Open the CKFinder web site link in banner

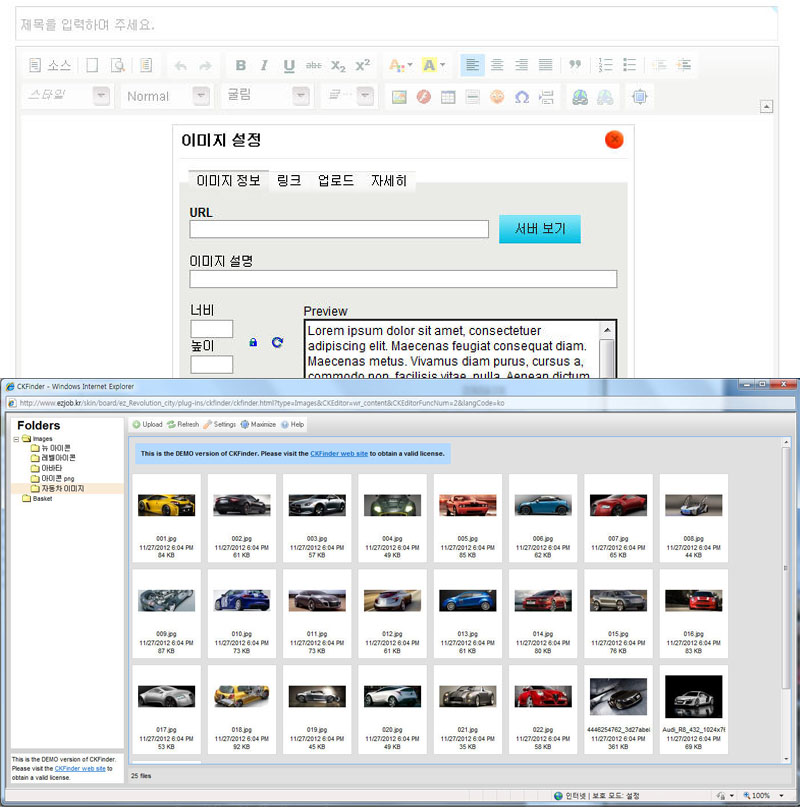(x=338, y=454)
